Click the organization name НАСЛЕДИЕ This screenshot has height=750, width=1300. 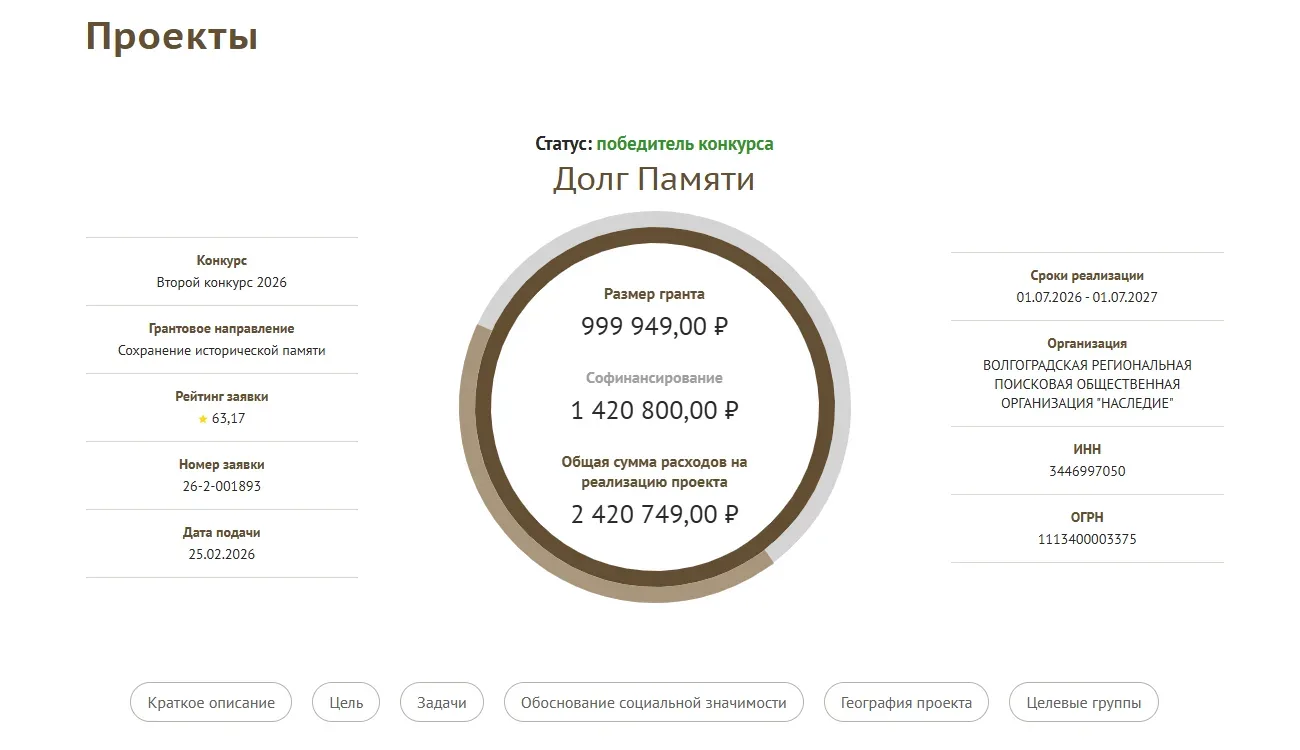(x=1087, y=384)
